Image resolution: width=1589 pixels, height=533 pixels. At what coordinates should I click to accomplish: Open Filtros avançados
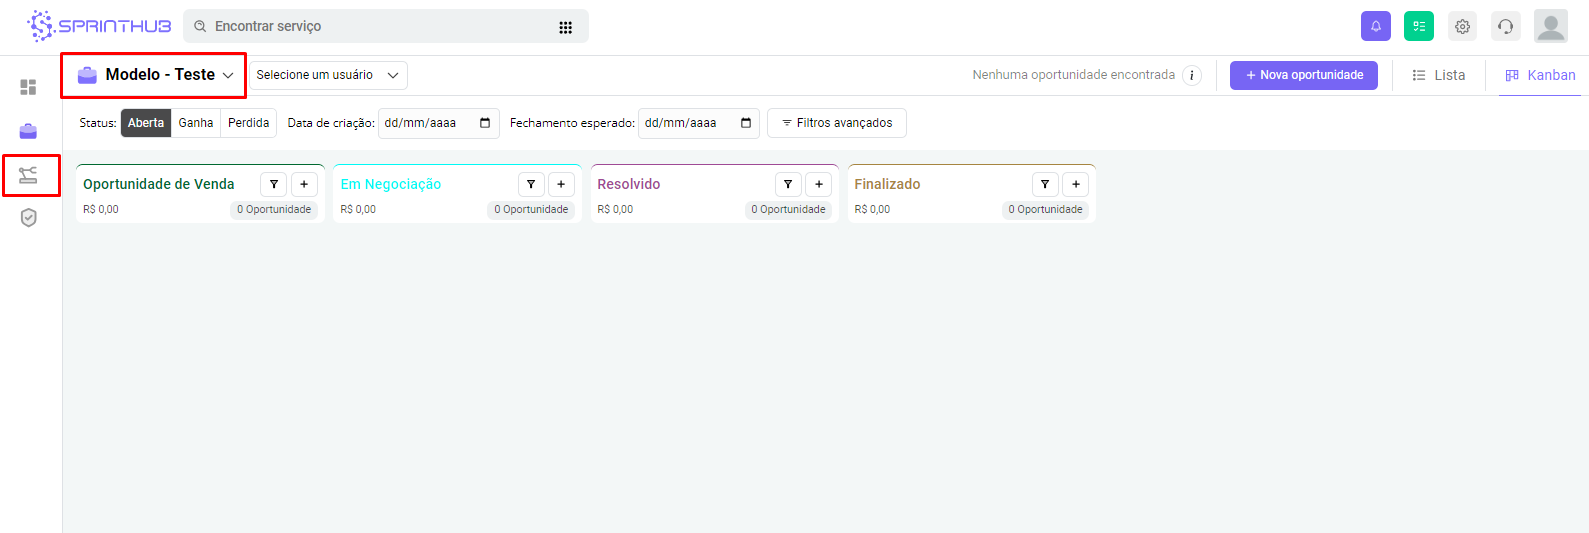click(836, 123)
